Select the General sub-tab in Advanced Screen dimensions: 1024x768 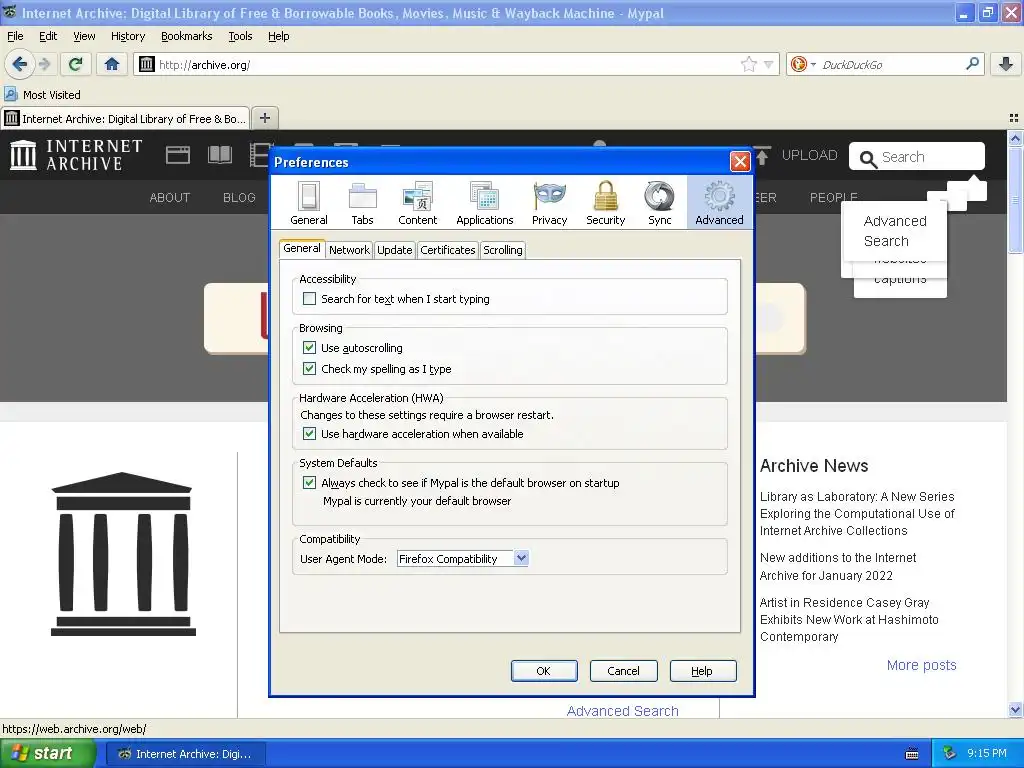click(x=302, y=248)
